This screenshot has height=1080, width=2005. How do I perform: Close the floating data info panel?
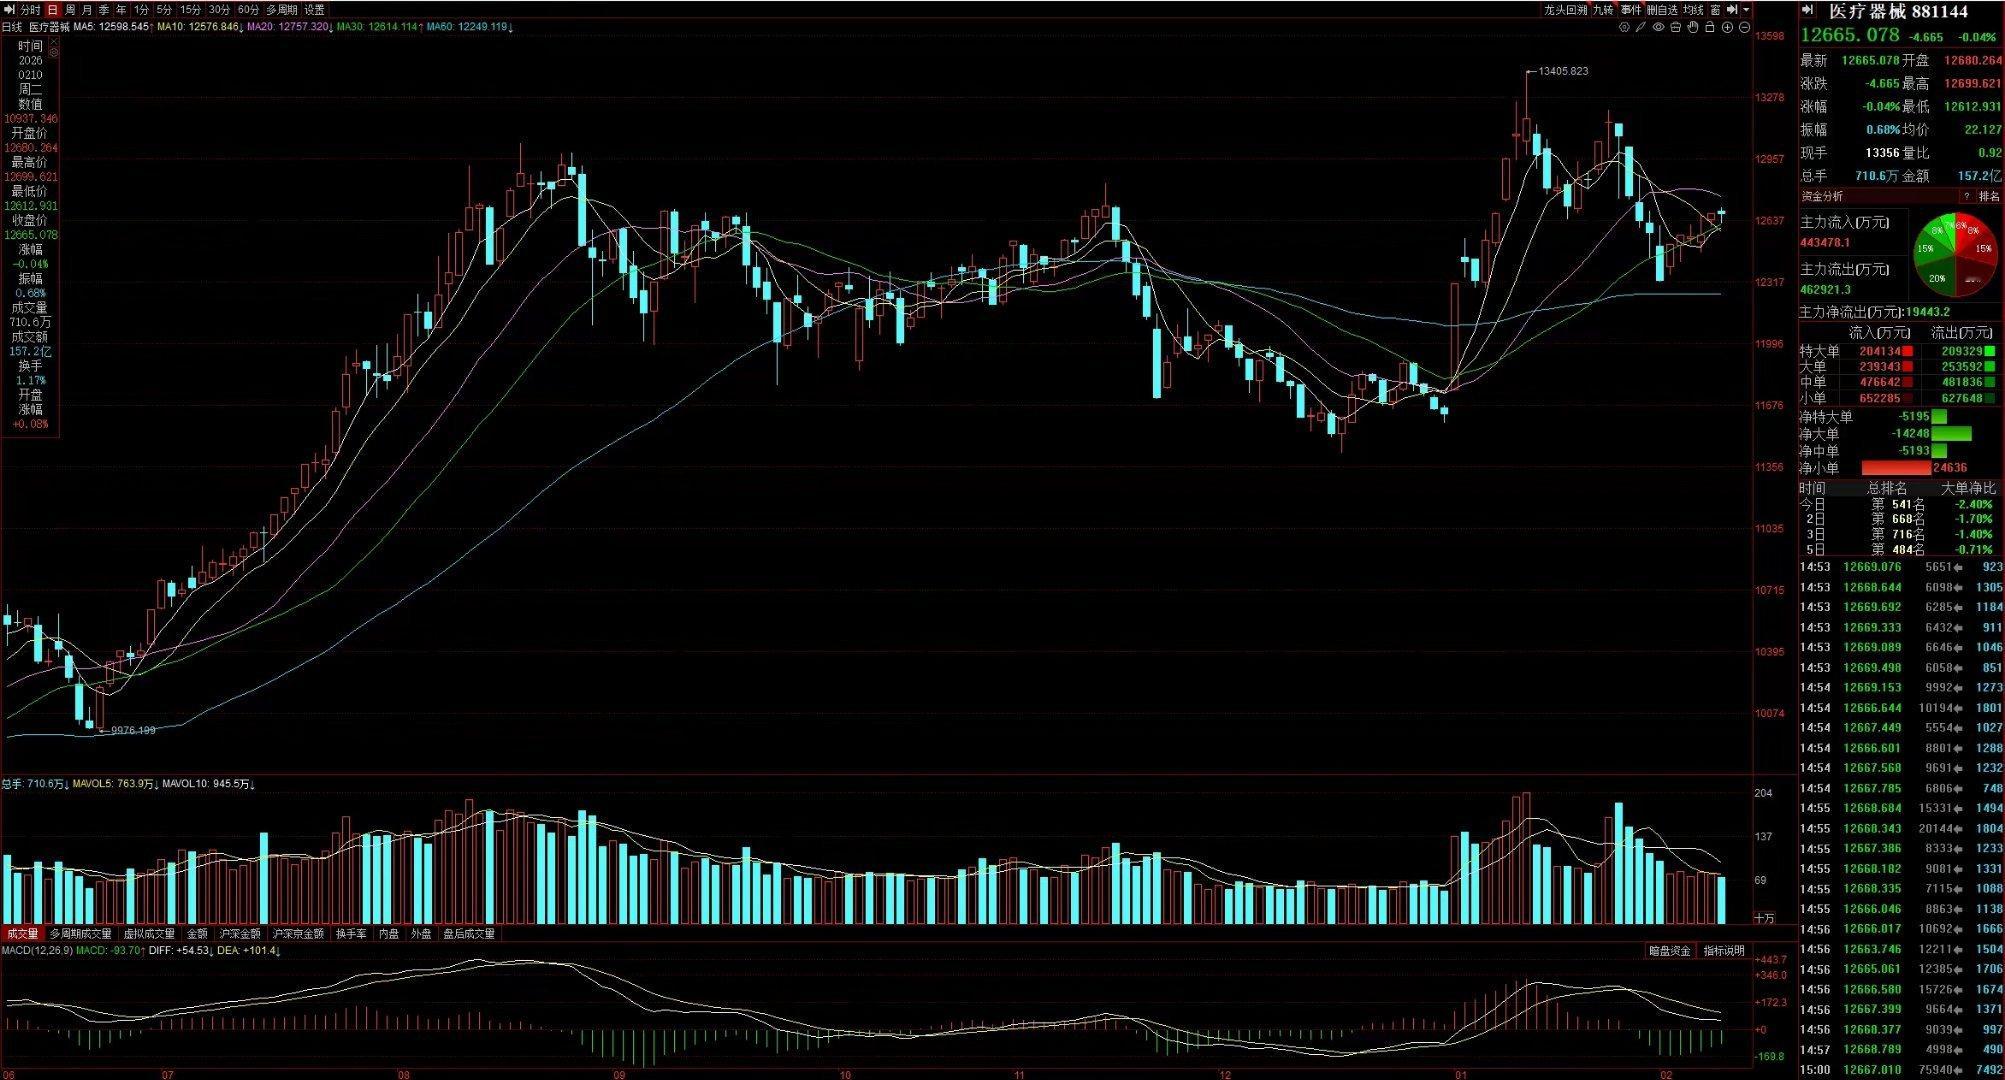54,42
